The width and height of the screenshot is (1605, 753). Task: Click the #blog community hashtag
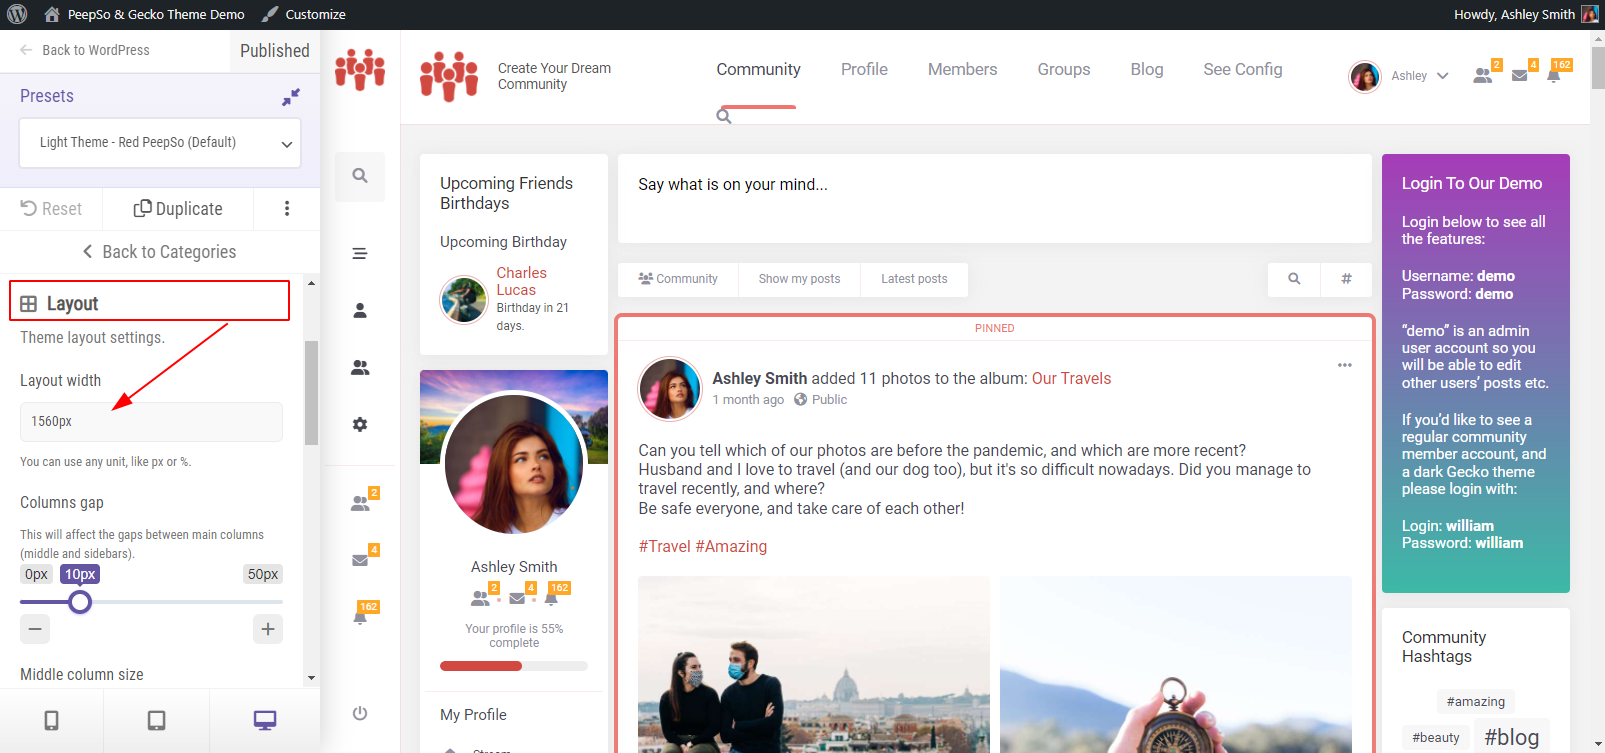pos(1511,737)
